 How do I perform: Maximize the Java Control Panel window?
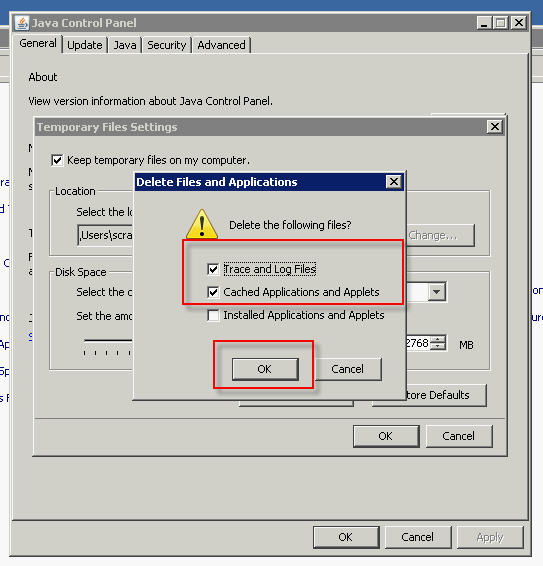coord(501,23)
